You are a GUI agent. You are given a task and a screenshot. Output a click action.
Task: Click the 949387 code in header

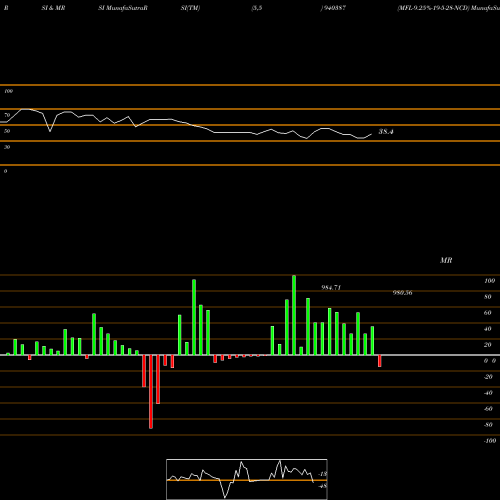(x=334, y=8)
